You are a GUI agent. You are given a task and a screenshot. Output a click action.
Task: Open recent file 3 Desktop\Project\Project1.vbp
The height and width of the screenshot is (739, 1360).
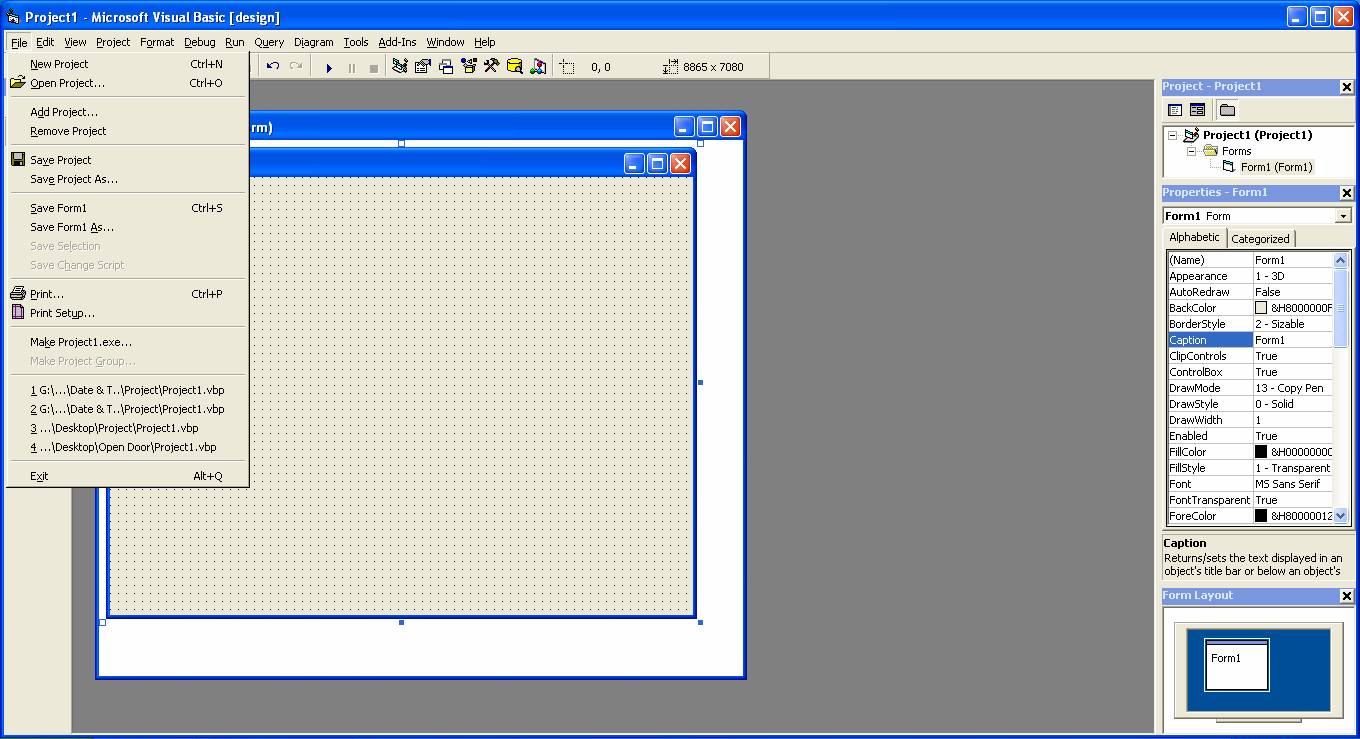(127, 428)
